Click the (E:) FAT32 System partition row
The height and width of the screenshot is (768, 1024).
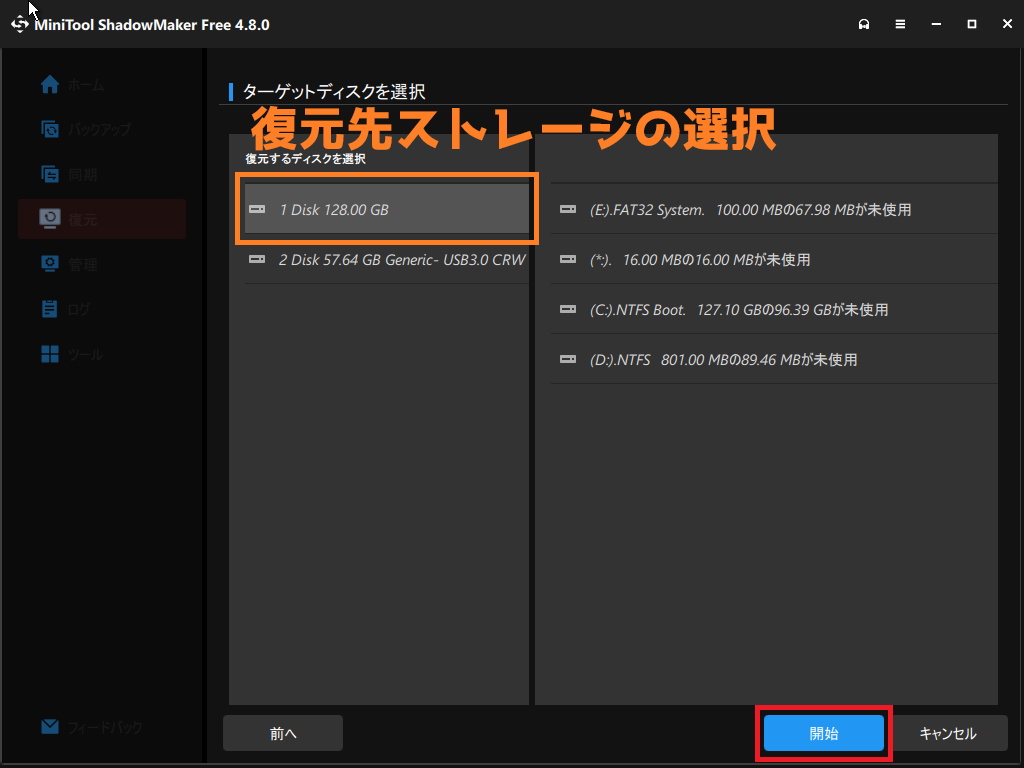pos(765,210)
